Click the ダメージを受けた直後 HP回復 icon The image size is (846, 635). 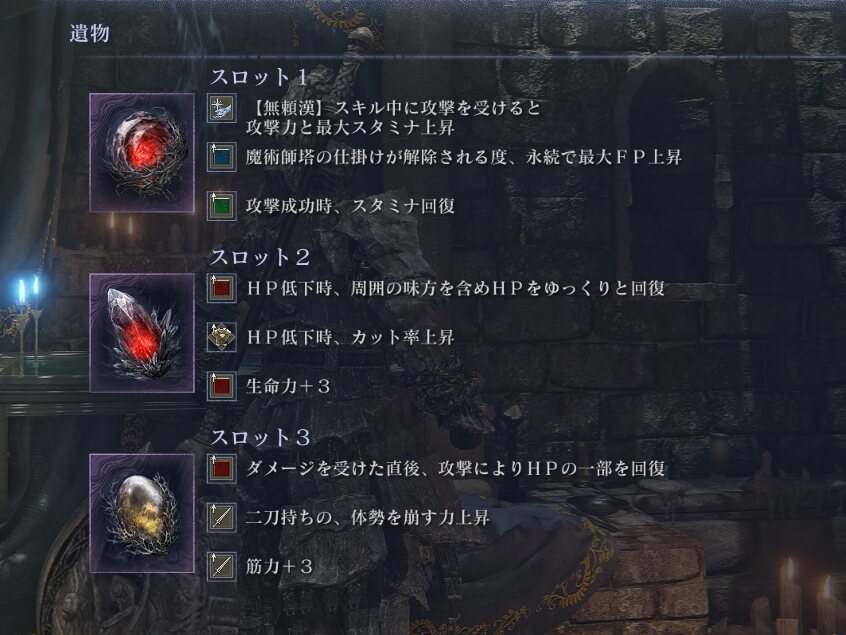[x=221, y=468]
